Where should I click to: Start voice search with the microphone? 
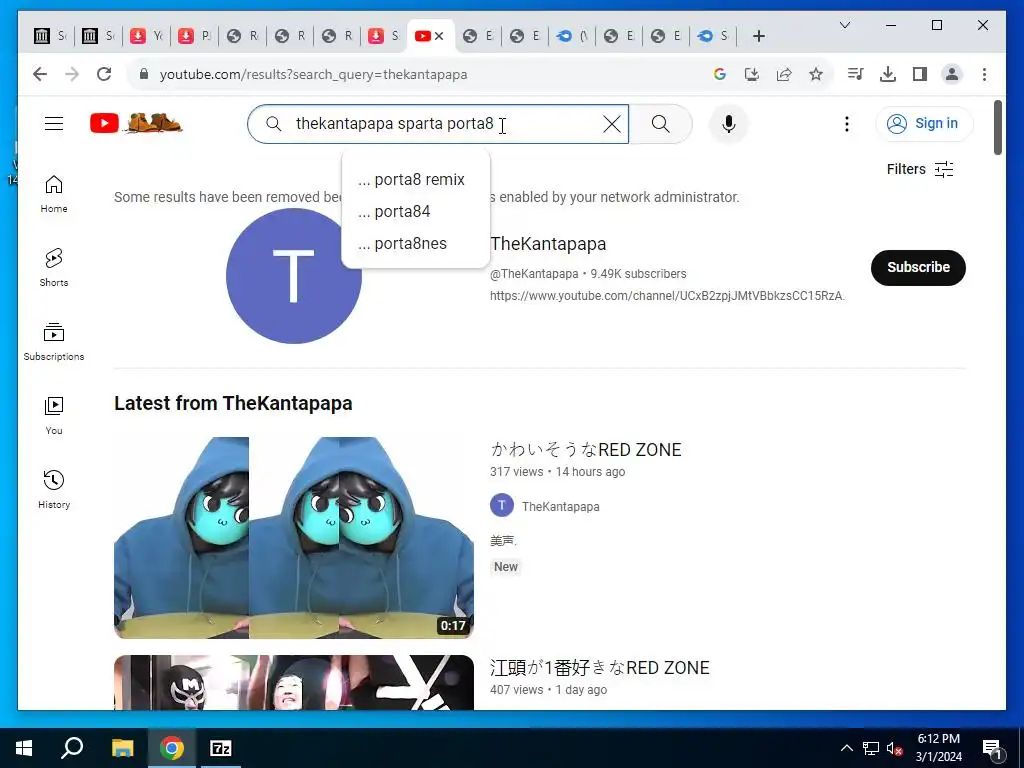729,123
